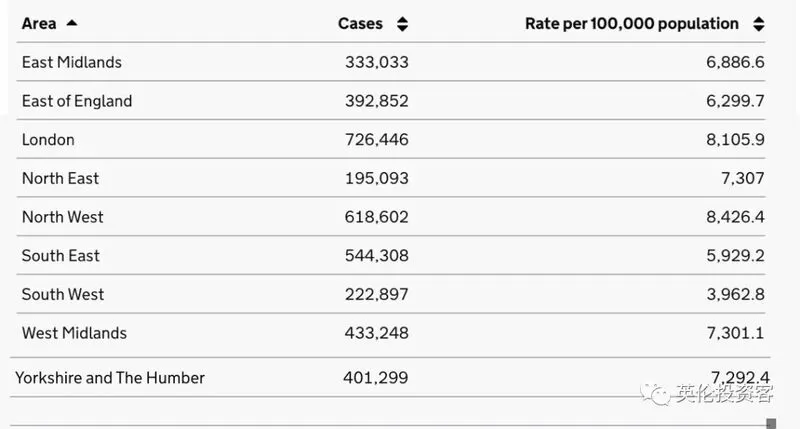Click North East area name

tap(60, 178)
